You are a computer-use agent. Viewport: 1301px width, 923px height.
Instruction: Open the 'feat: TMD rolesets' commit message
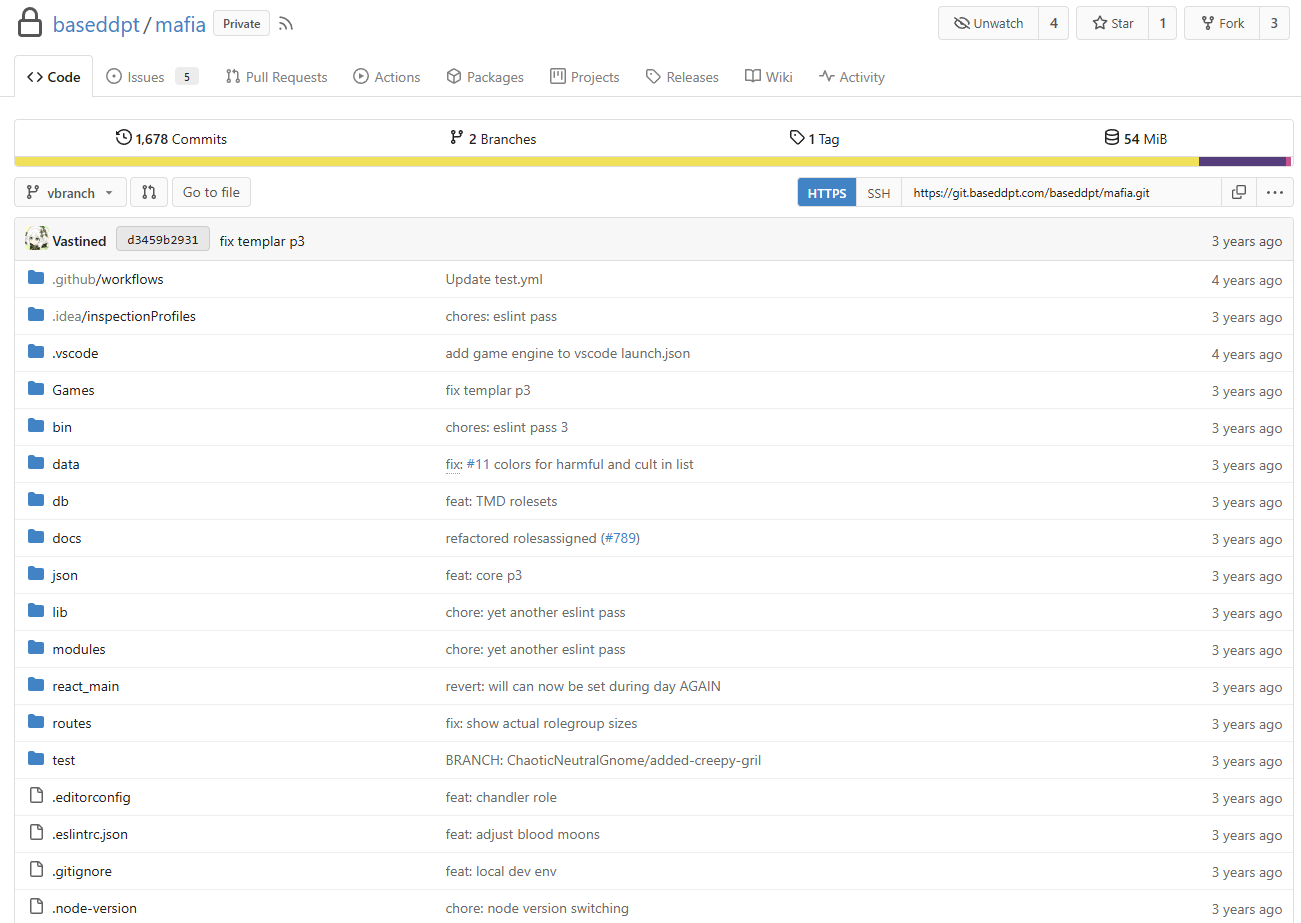coord(501,501)
